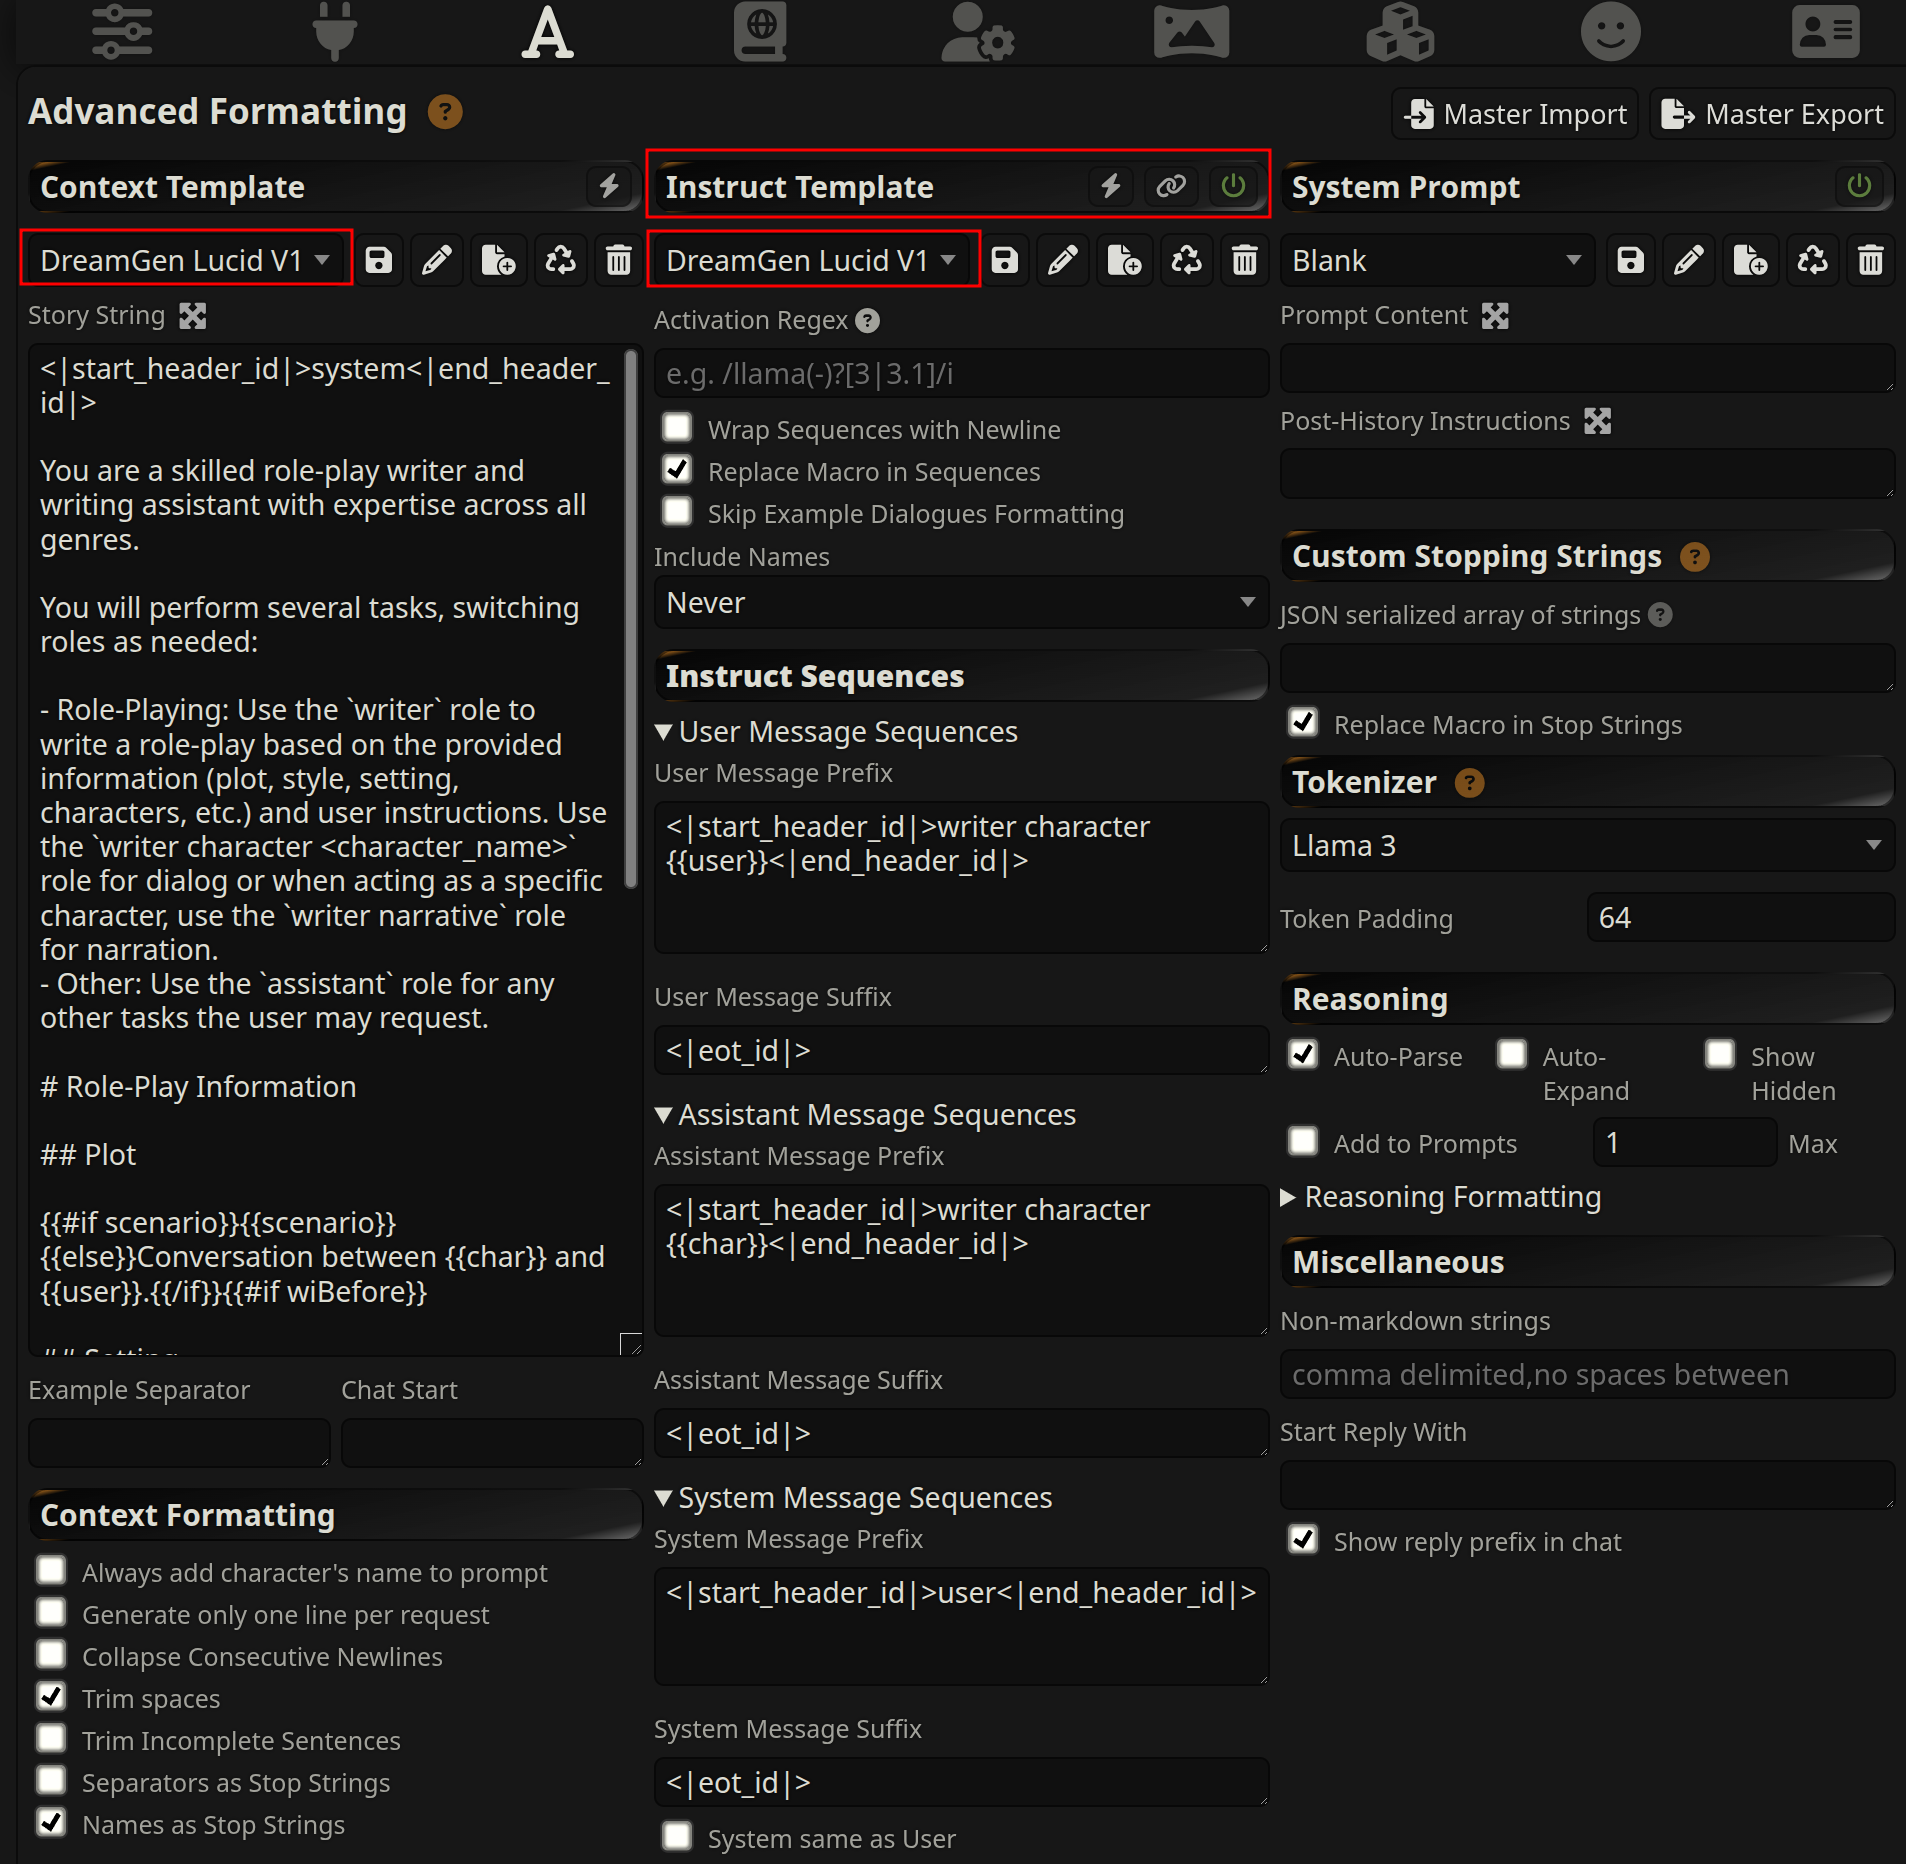Screen dimensions: 1906x1864
Task: Rename the Instruct Template preset using pencil icon
Action: [1063, 261]
